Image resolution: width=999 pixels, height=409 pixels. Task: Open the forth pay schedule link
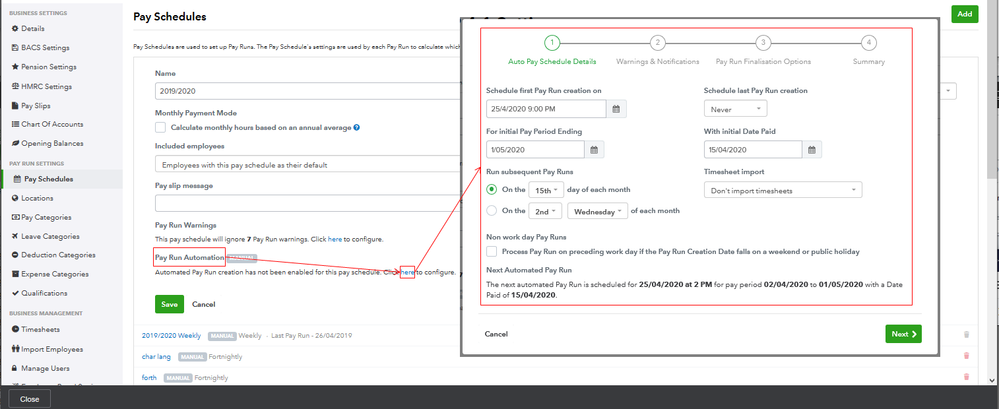pos(149,378)
